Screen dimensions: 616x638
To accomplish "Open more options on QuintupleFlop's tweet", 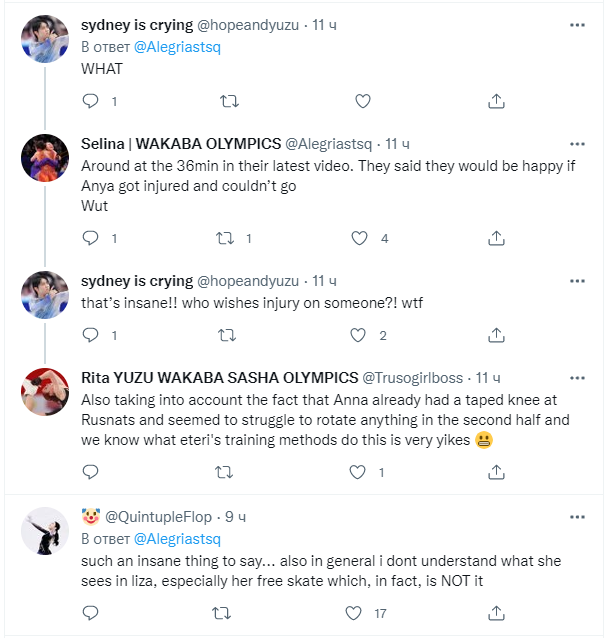I will 577,517.
